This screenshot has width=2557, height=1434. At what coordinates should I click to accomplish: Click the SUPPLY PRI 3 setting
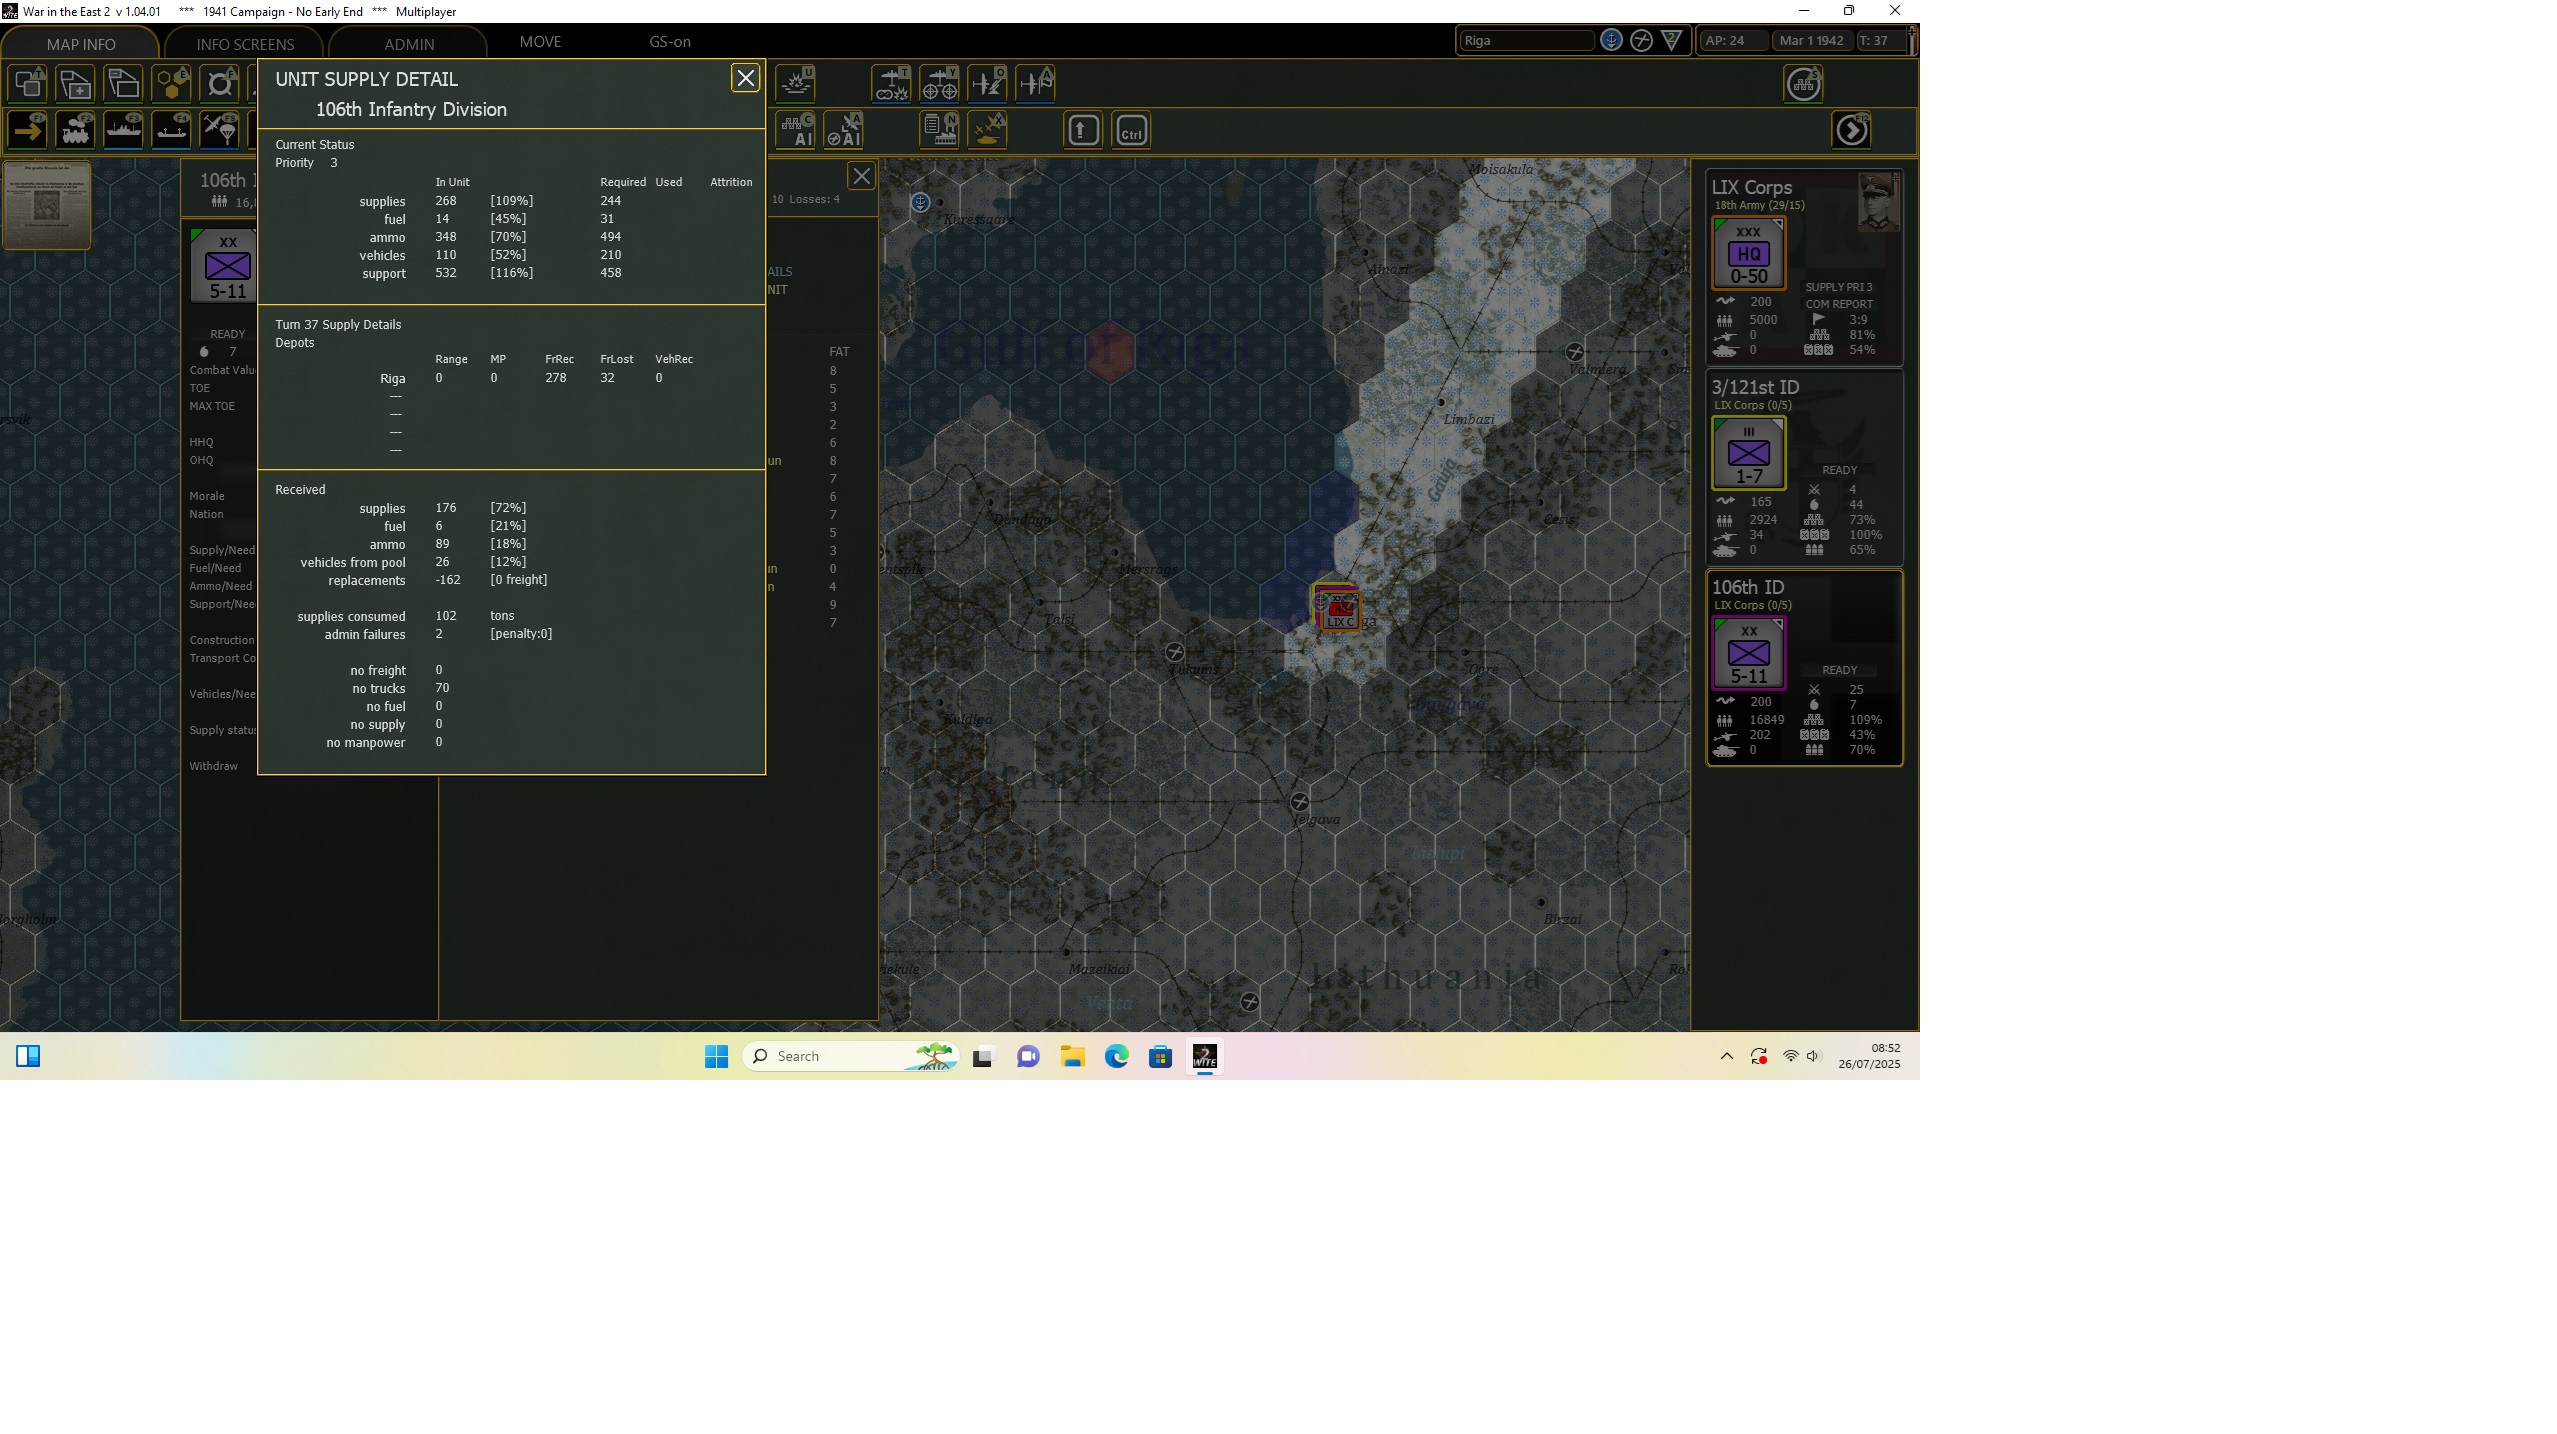(x=1838, y=287)
